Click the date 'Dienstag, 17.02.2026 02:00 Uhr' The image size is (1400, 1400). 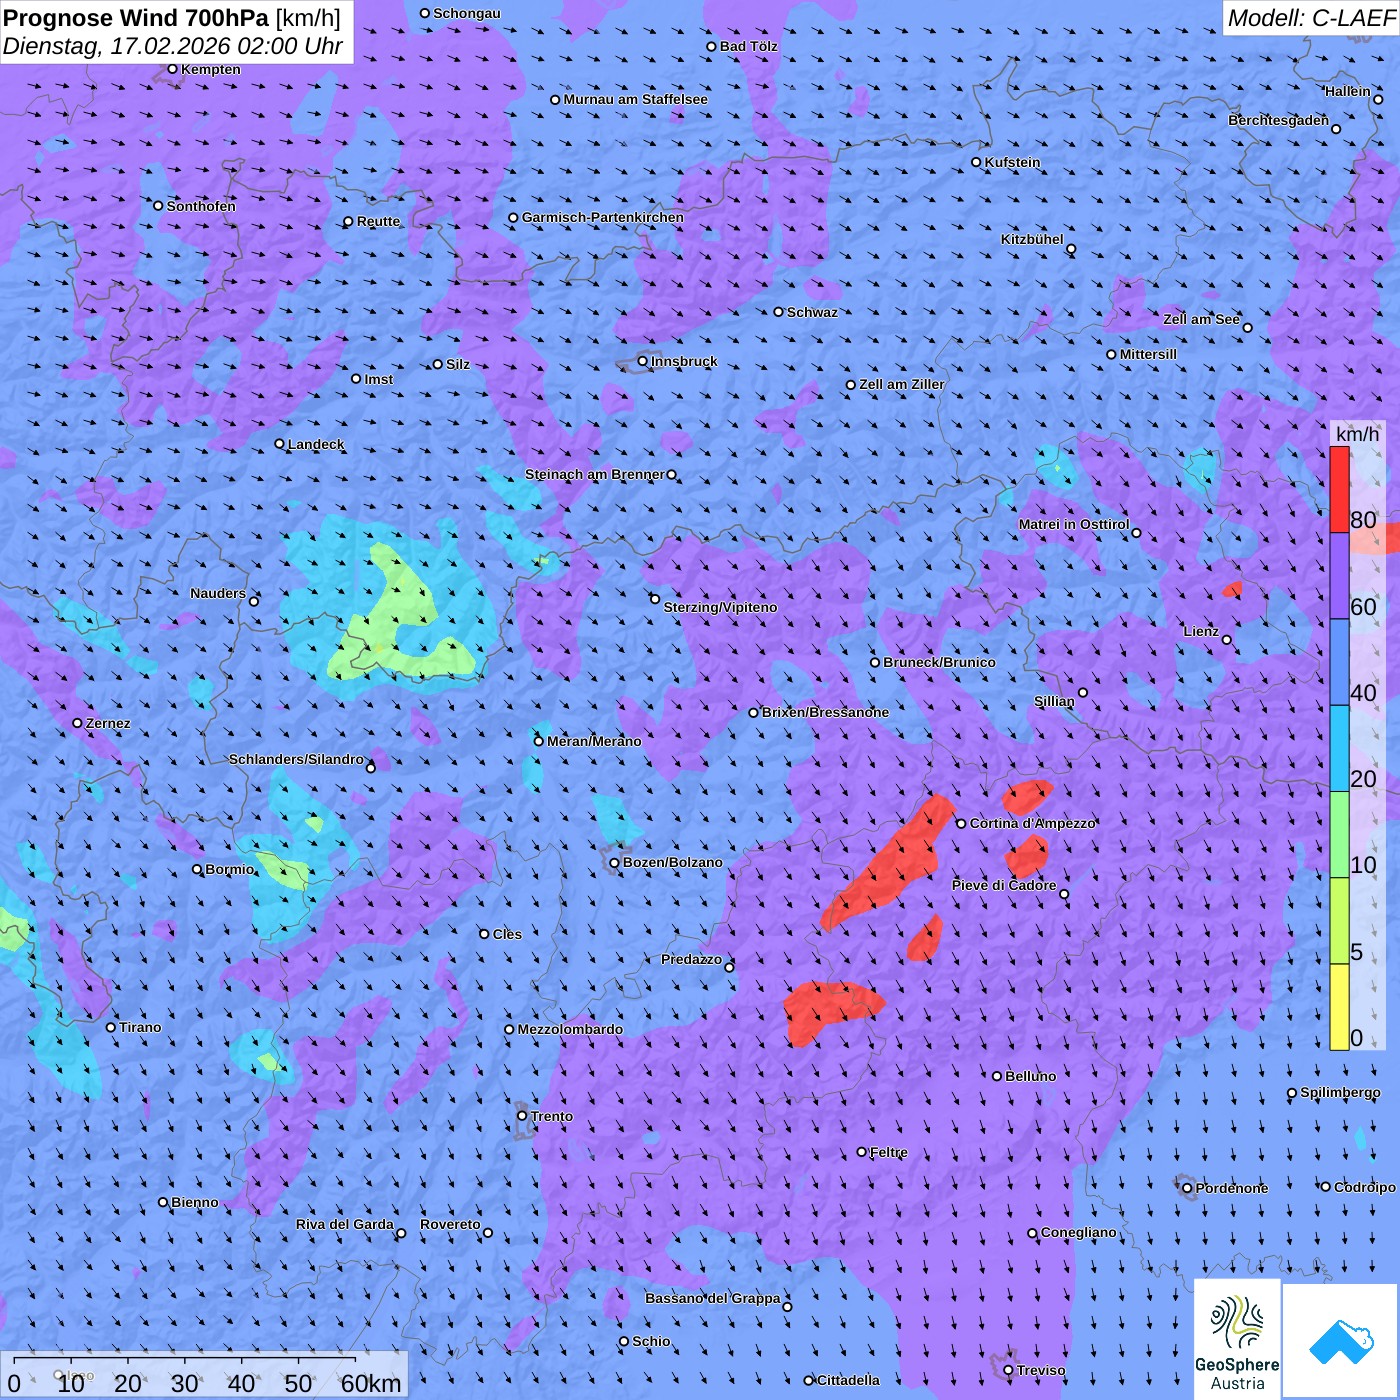[x=173, y=46]
